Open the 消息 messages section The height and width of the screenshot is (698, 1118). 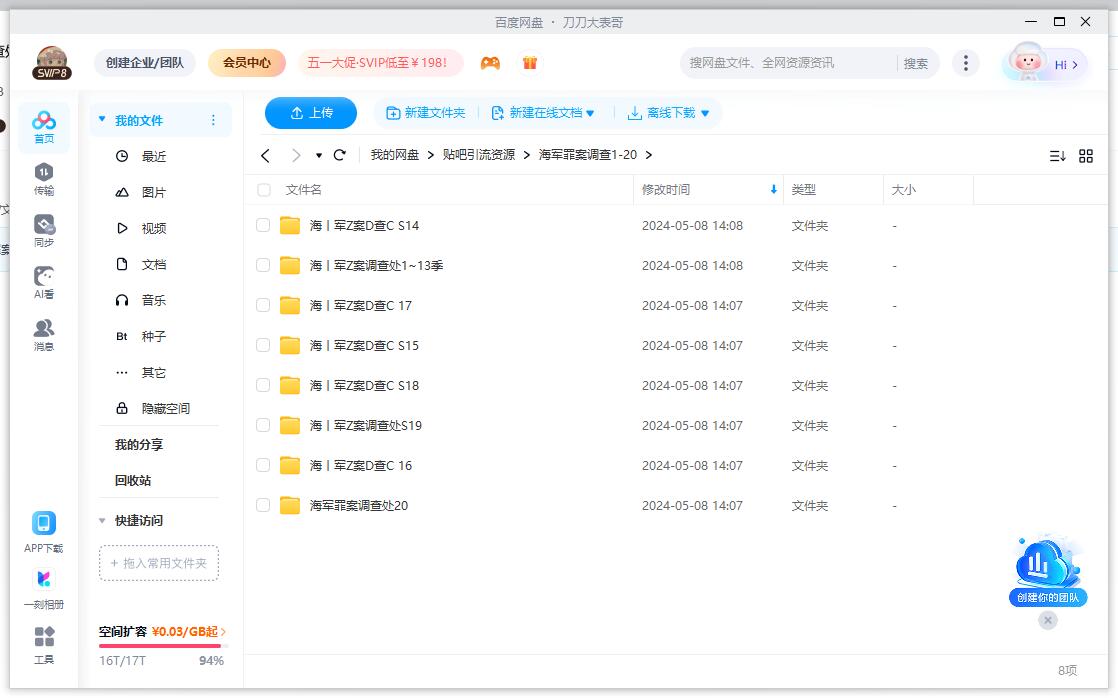click(x=43, y=335)
